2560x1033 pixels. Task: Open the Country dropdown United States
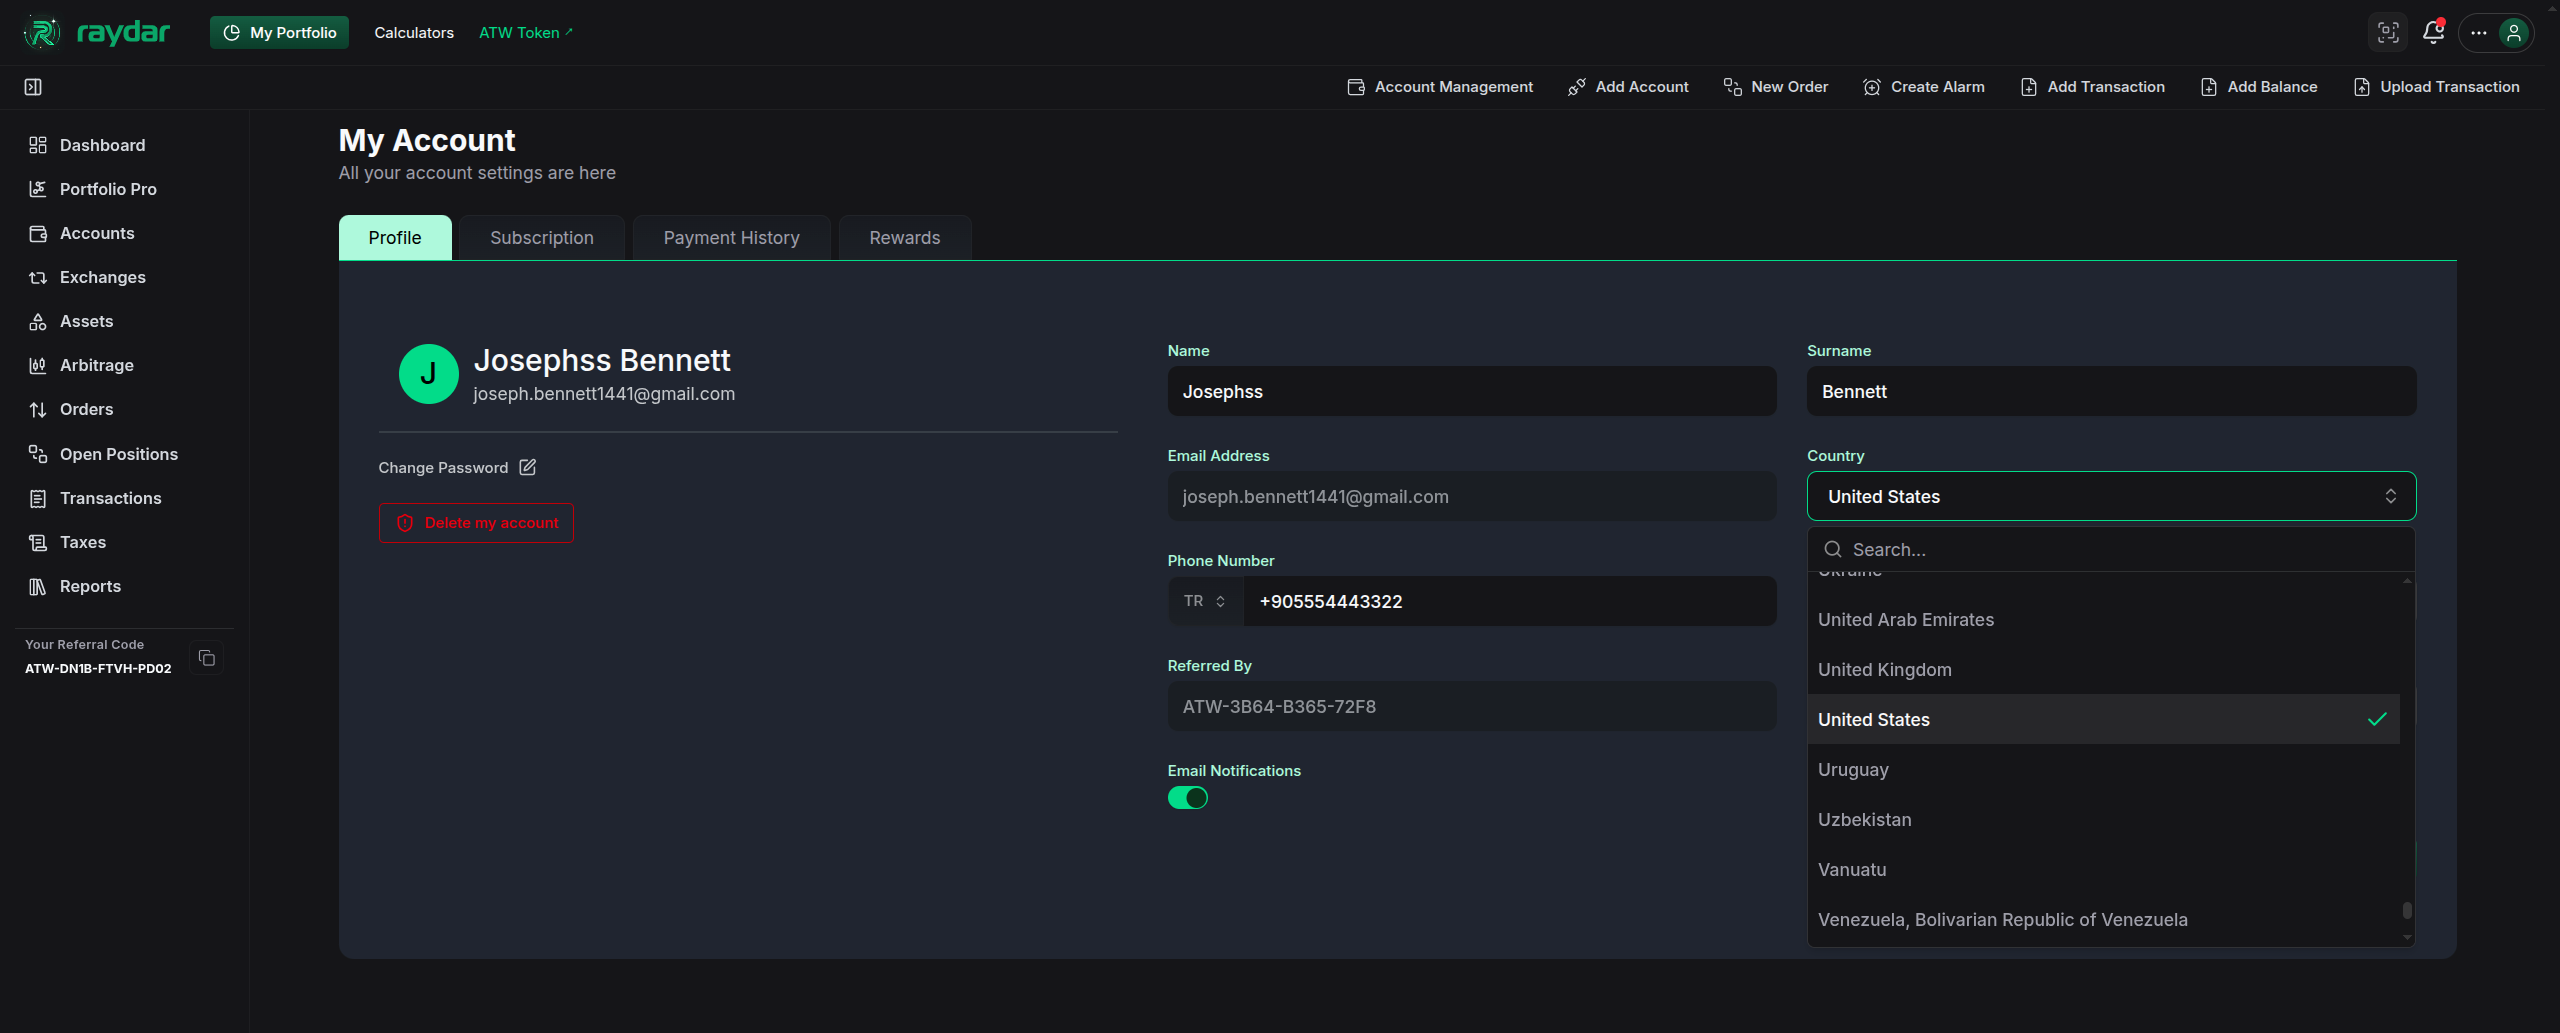tap(2111, 496)
